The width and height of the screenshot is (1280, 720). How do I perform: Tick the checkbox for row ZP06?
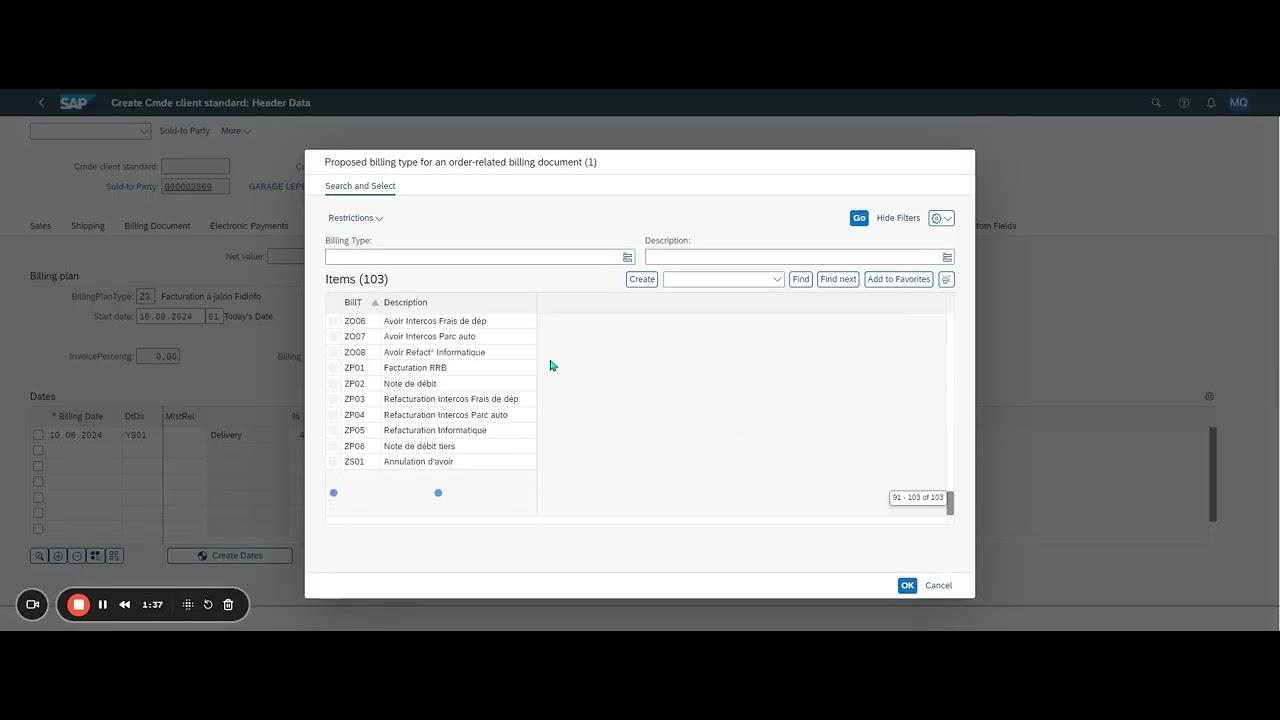(334, 446)
